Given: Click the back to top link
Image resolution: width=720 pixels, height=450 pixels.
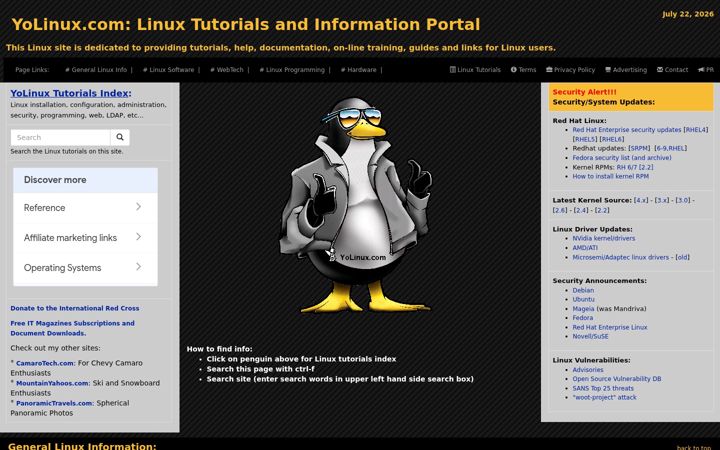Looking at the screenshot, I should [x=694, y=447].
